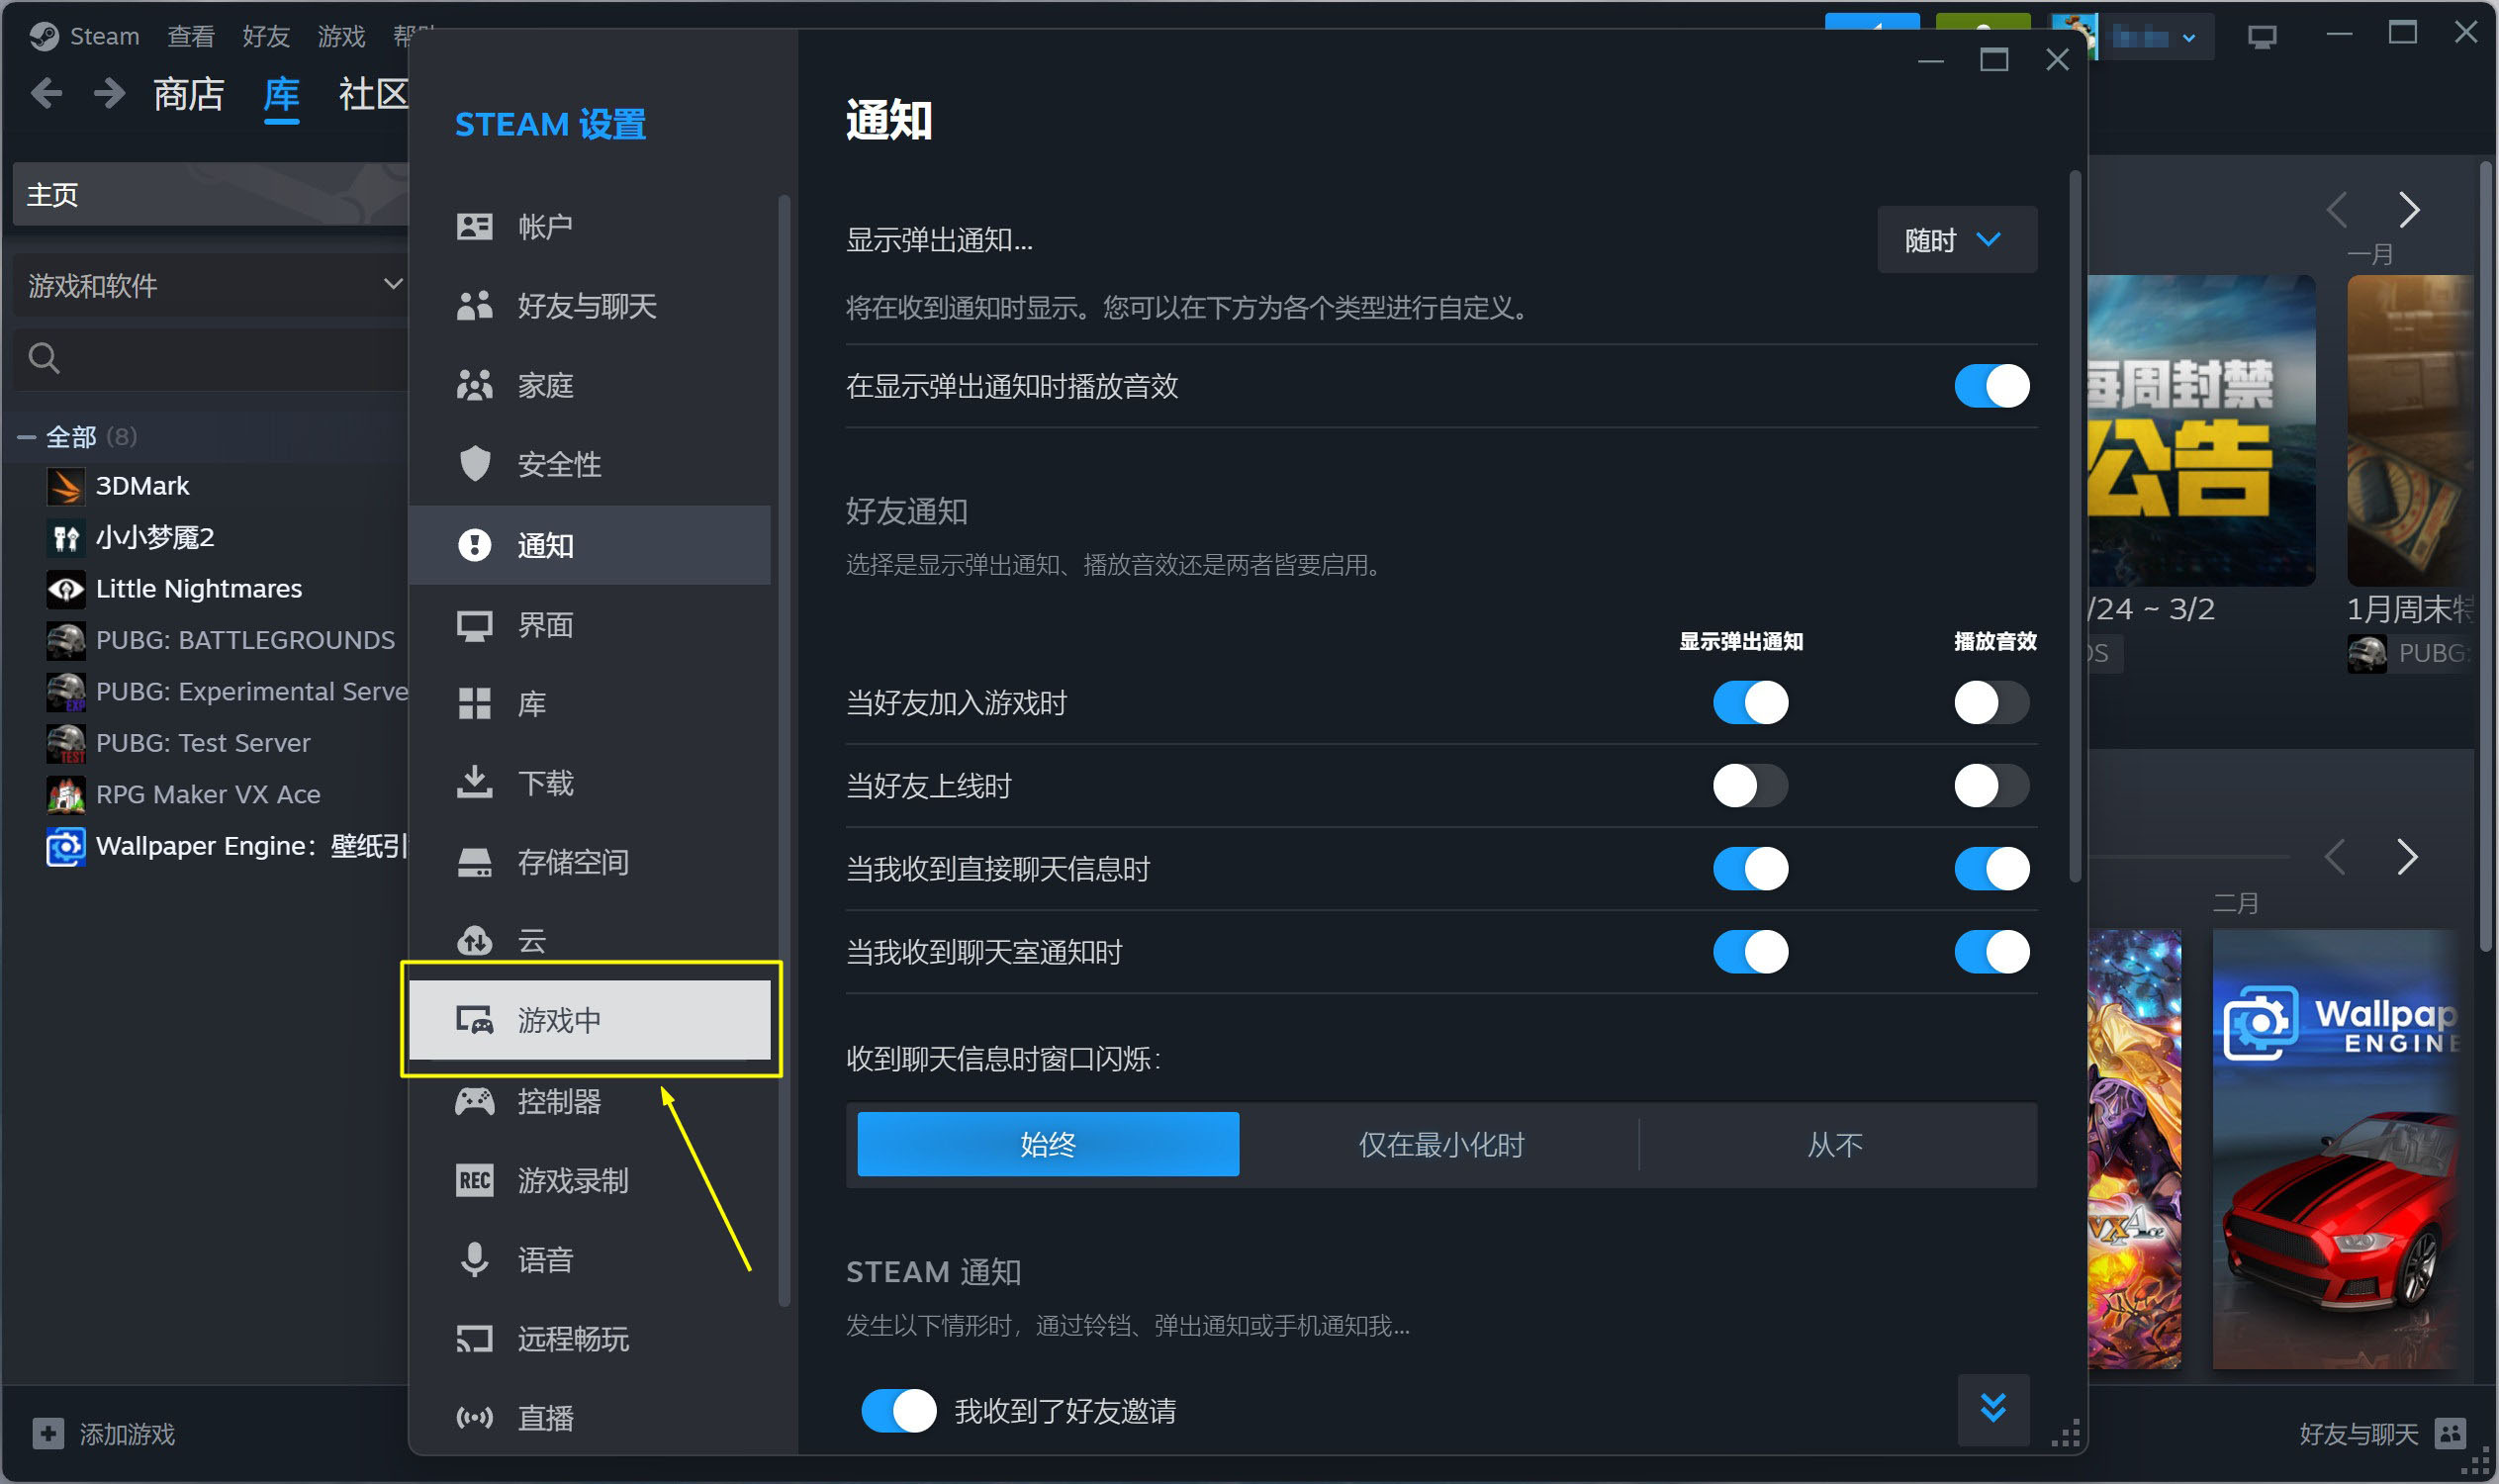Toggle popup for 当我收到聊天室通知时
Image resolution: width=2499 pixels, height=1484 pixels.
(1750, 951)
